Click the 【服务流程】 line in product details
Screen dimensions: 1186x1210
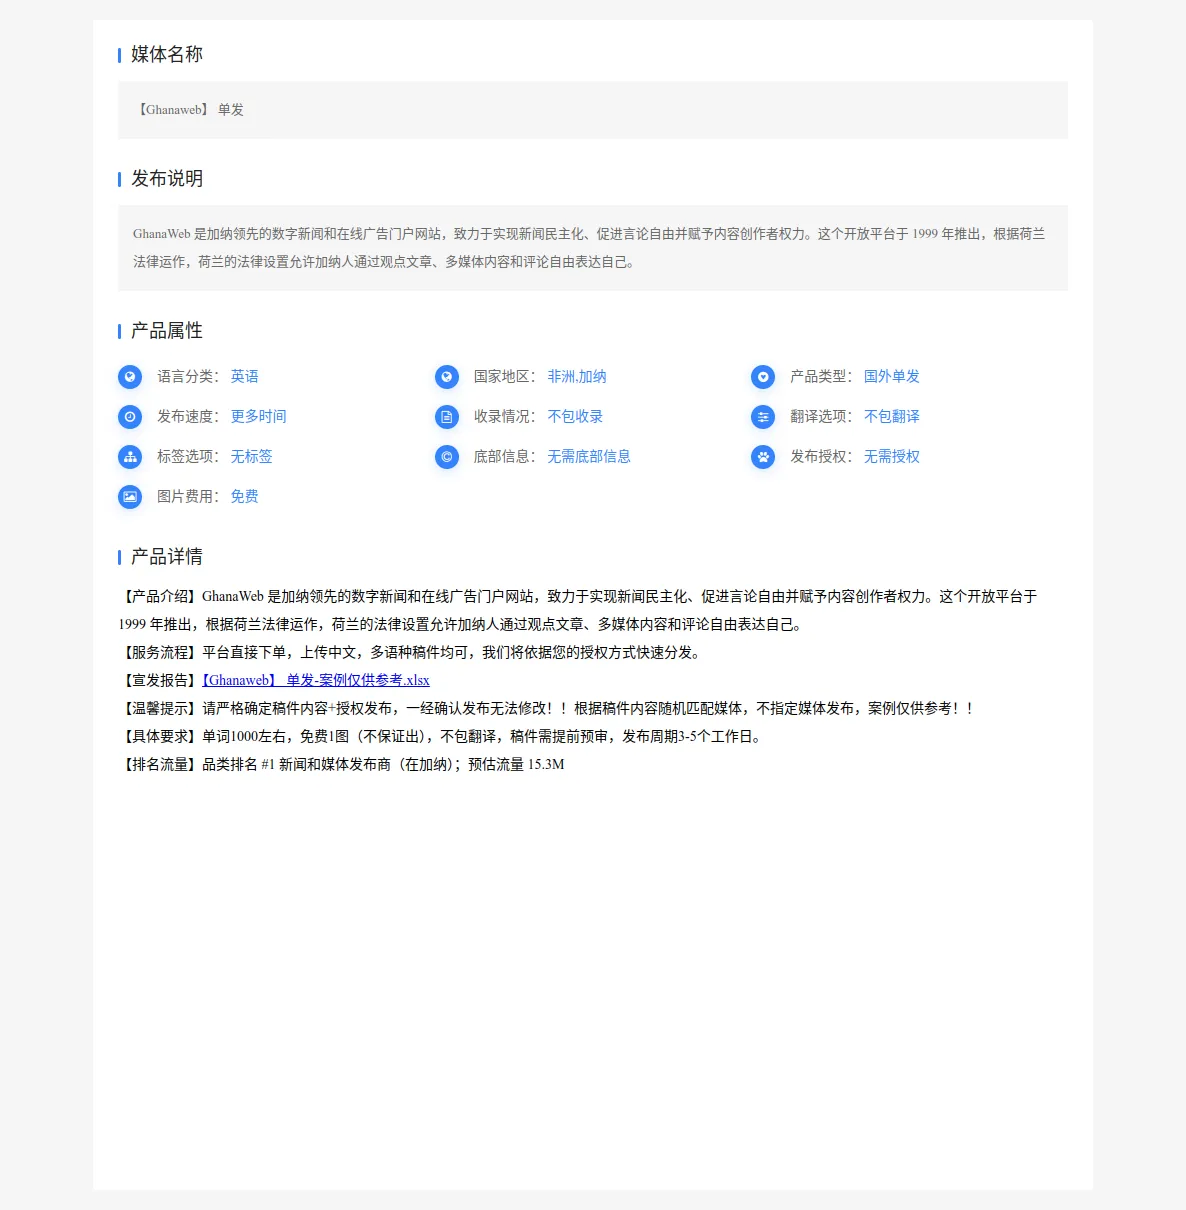(x=412, y=652)
